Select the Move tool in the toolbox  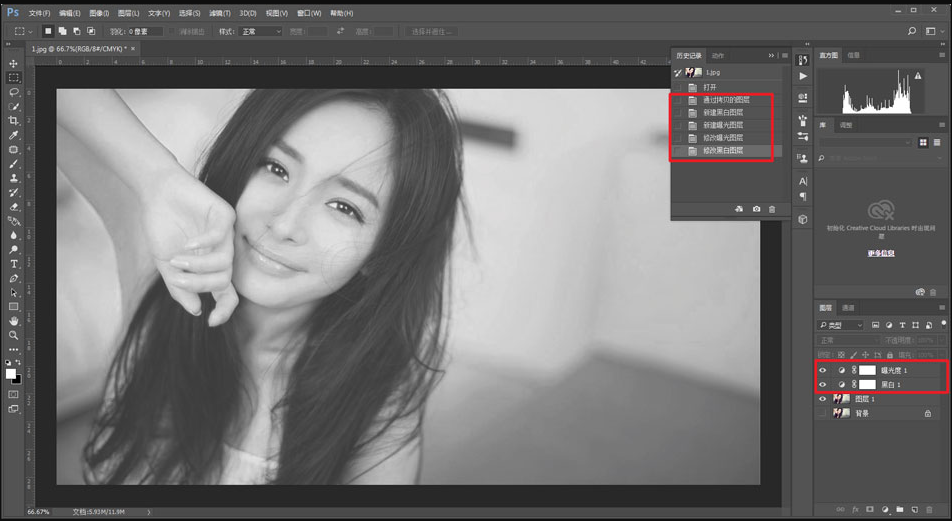click(14, 63)
